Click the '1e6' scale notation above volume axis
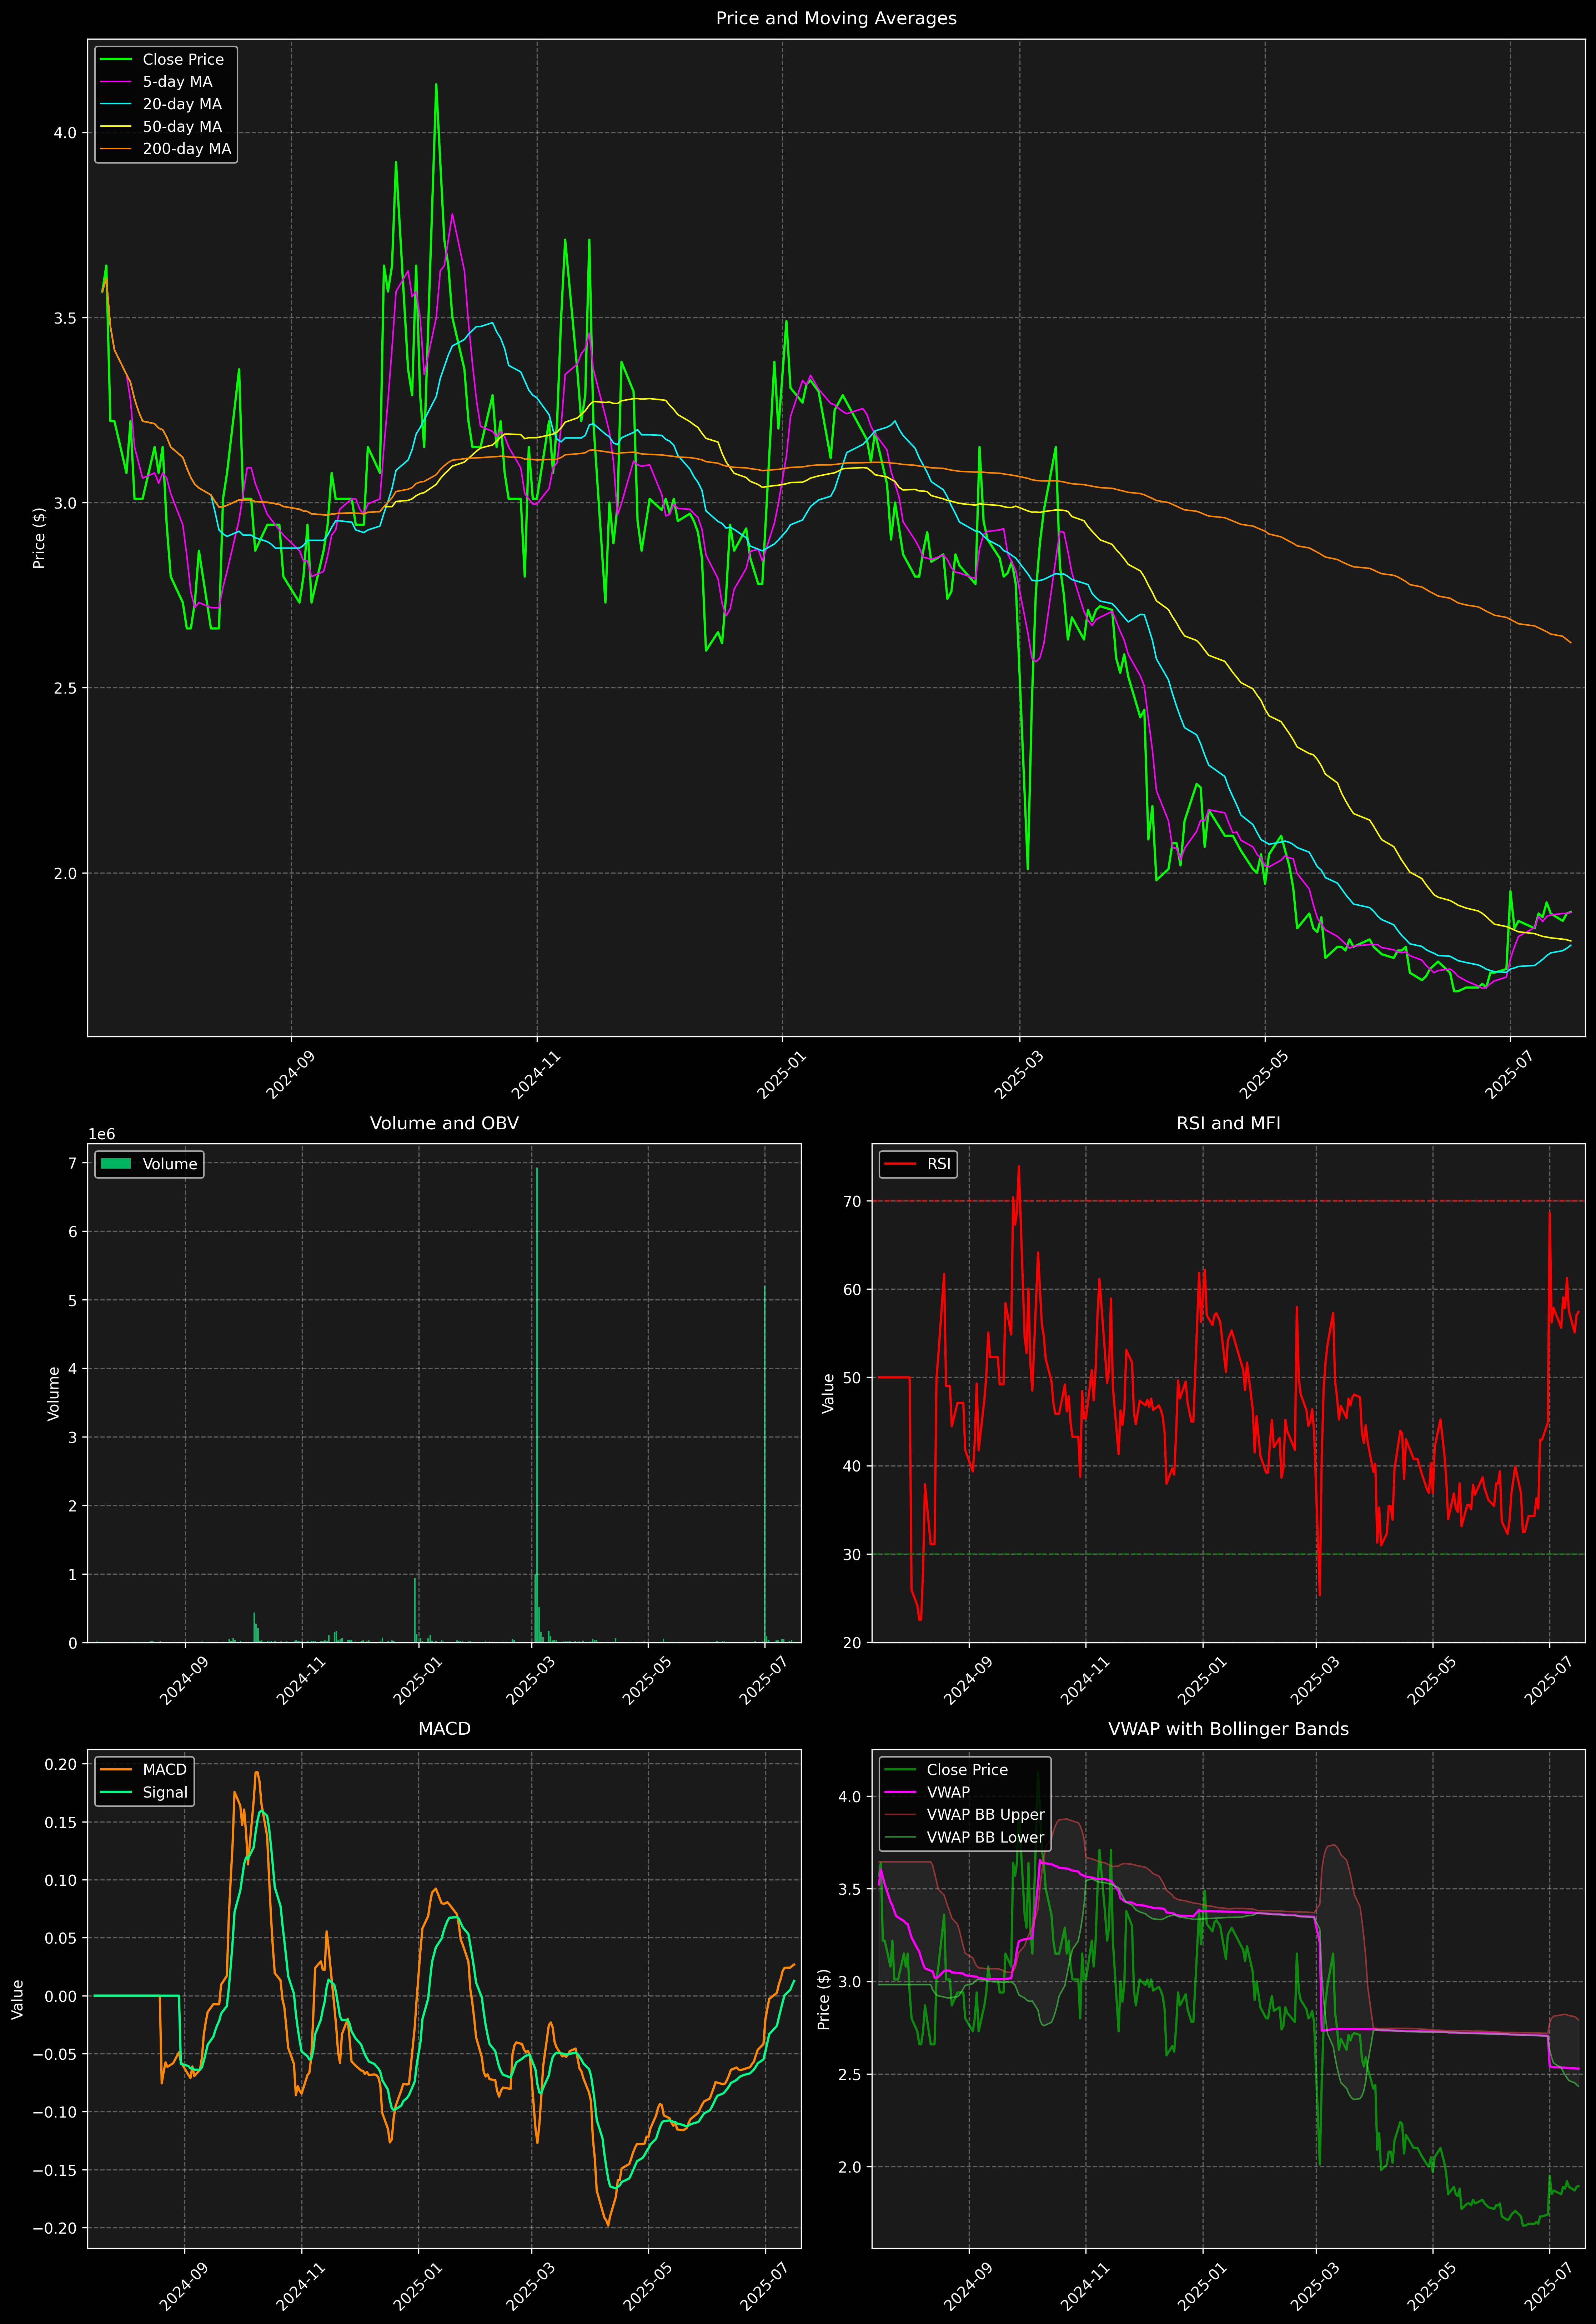This screenshot has height=2324, width=1596. click(102, 1134)
